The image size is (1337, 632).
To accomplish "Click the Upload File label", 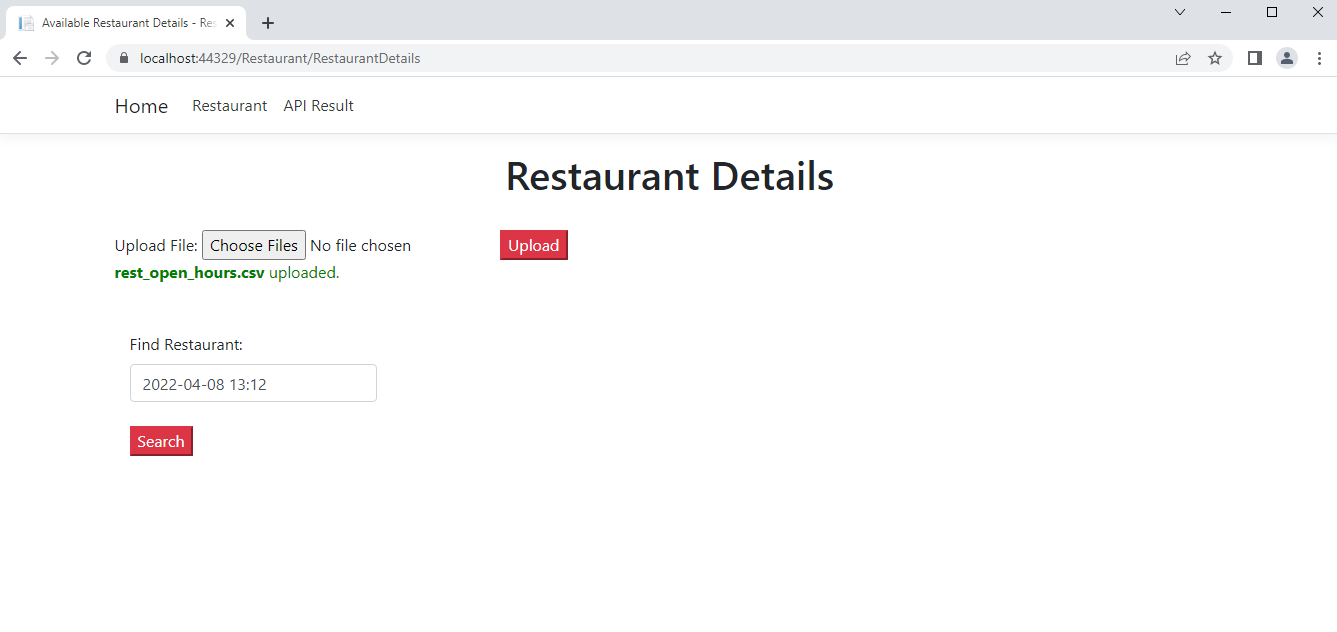I will pos(156,245).
